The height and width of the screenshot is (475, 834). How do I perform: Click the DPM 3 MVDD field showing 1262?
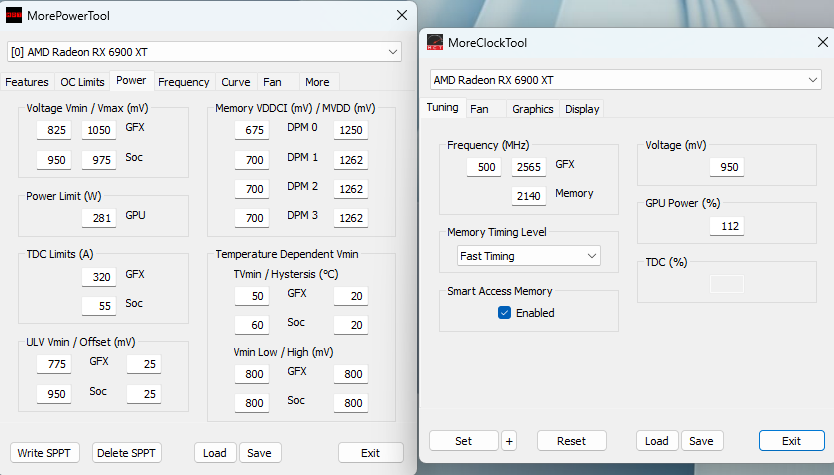tap(351, 218)
